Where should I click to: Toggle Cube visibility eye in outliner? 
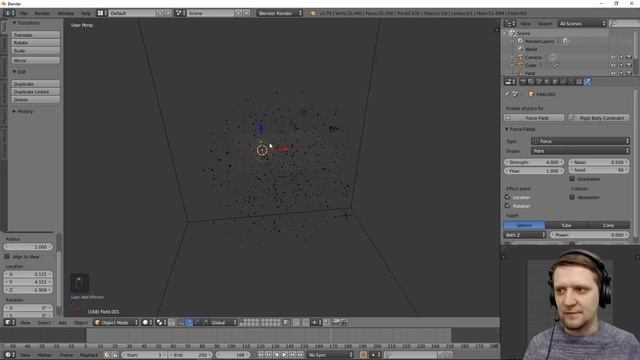click(613, 65)
